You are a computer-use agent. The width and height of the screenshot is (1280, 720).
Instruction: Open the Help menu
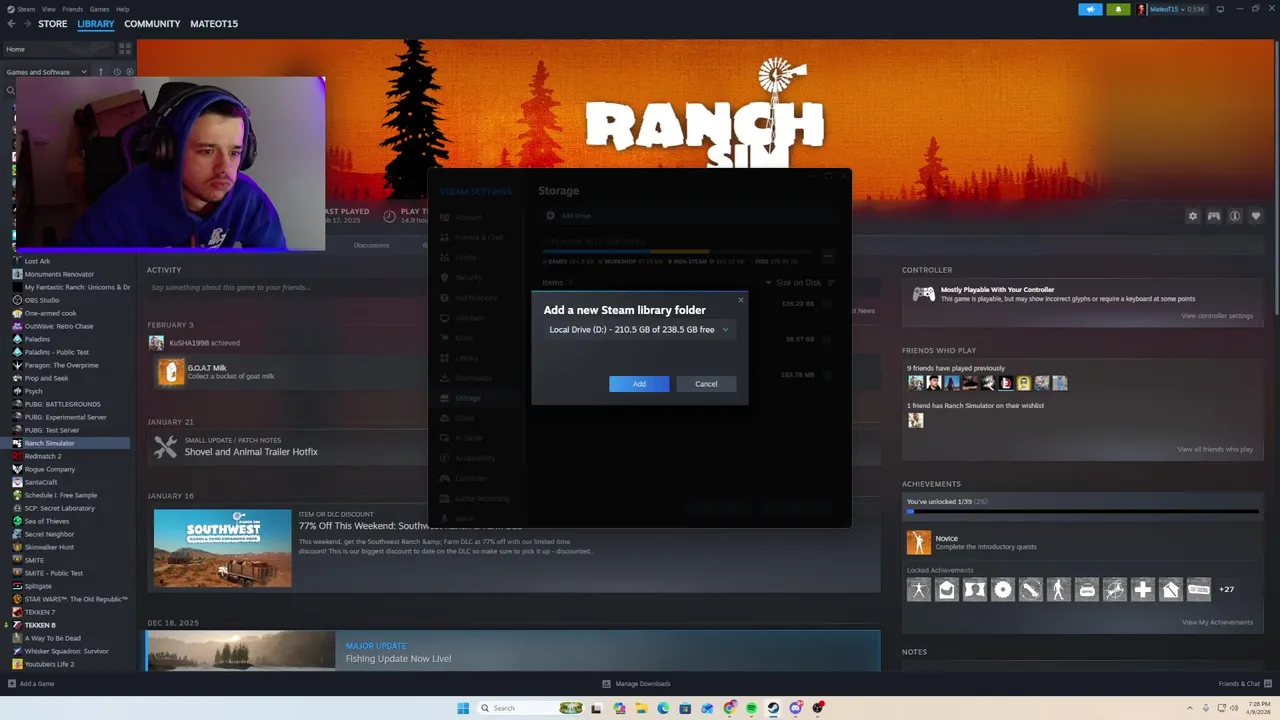122,9
